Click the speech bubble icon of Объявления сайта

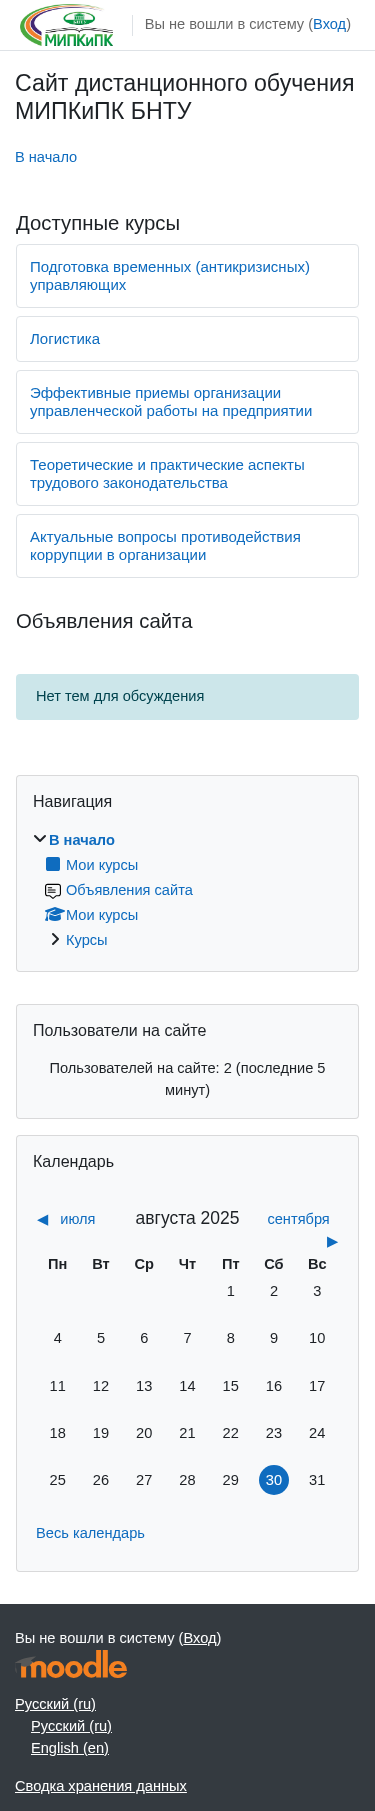[53, 890]
